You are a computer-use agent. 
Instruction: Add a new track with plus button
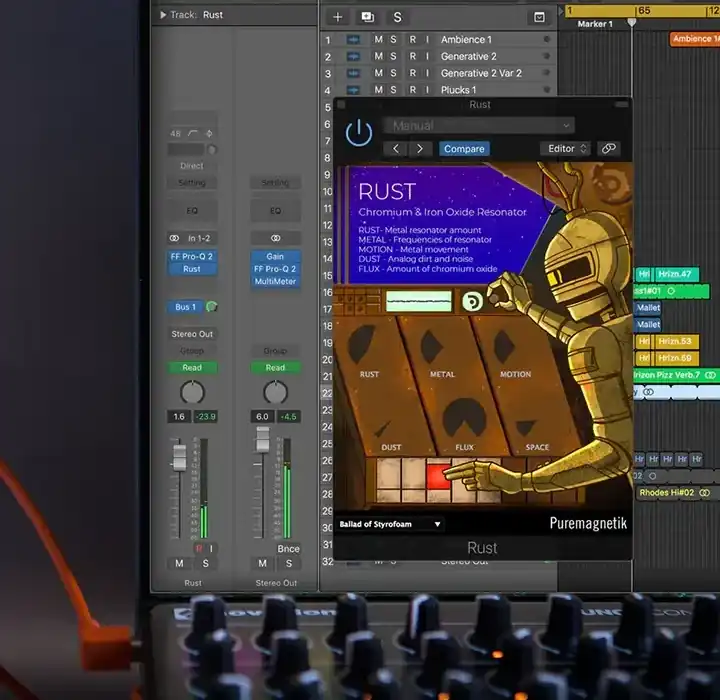[x=338, y=17]
